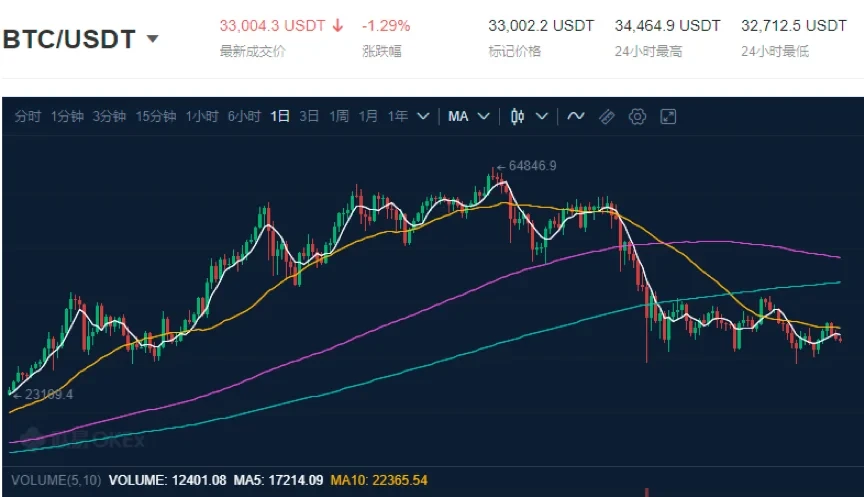
Task: Switch chart to 15分钟 interval
Action: [156, 117]
